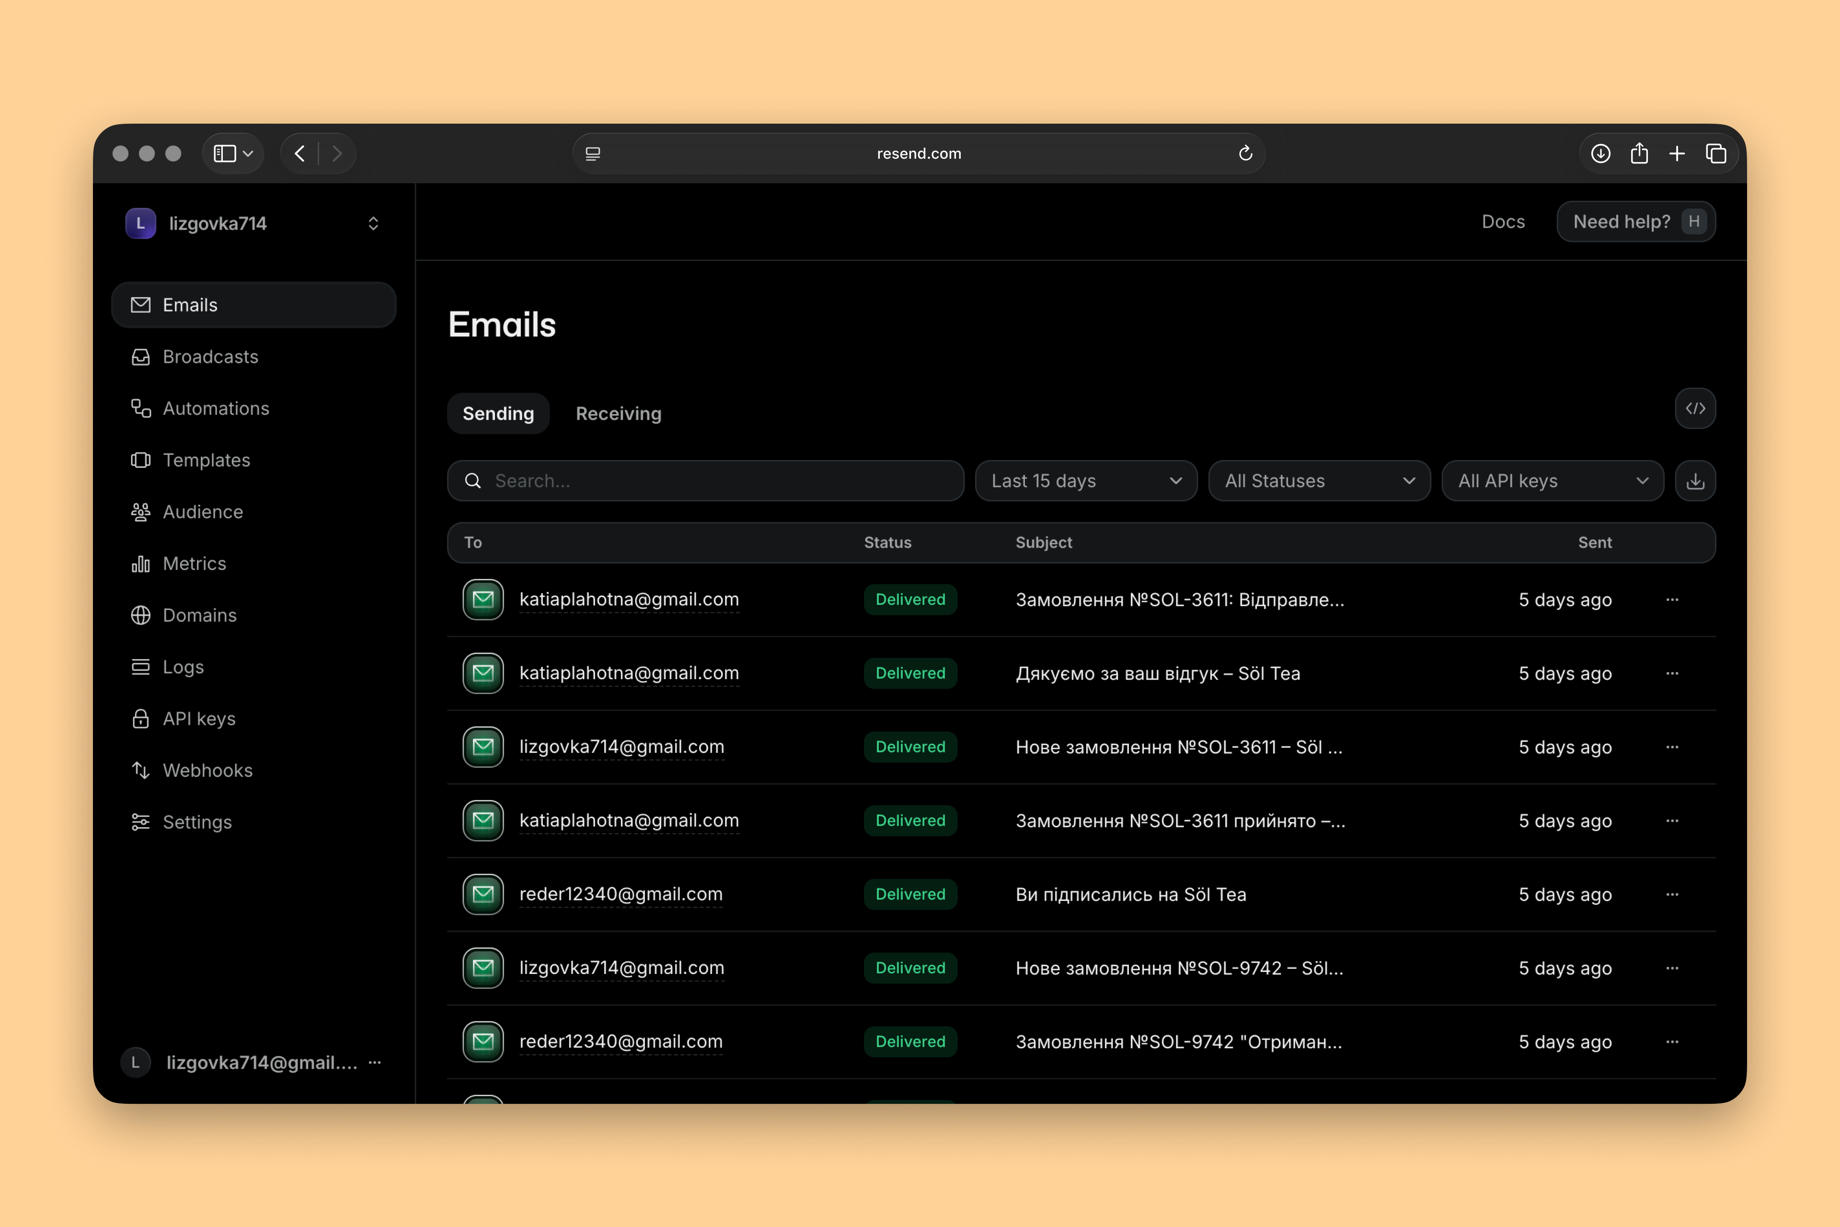Go forward in Safari
The height and width of the screenshot is (1227, 1840).
pyautogui.click(x=337, y=153)
